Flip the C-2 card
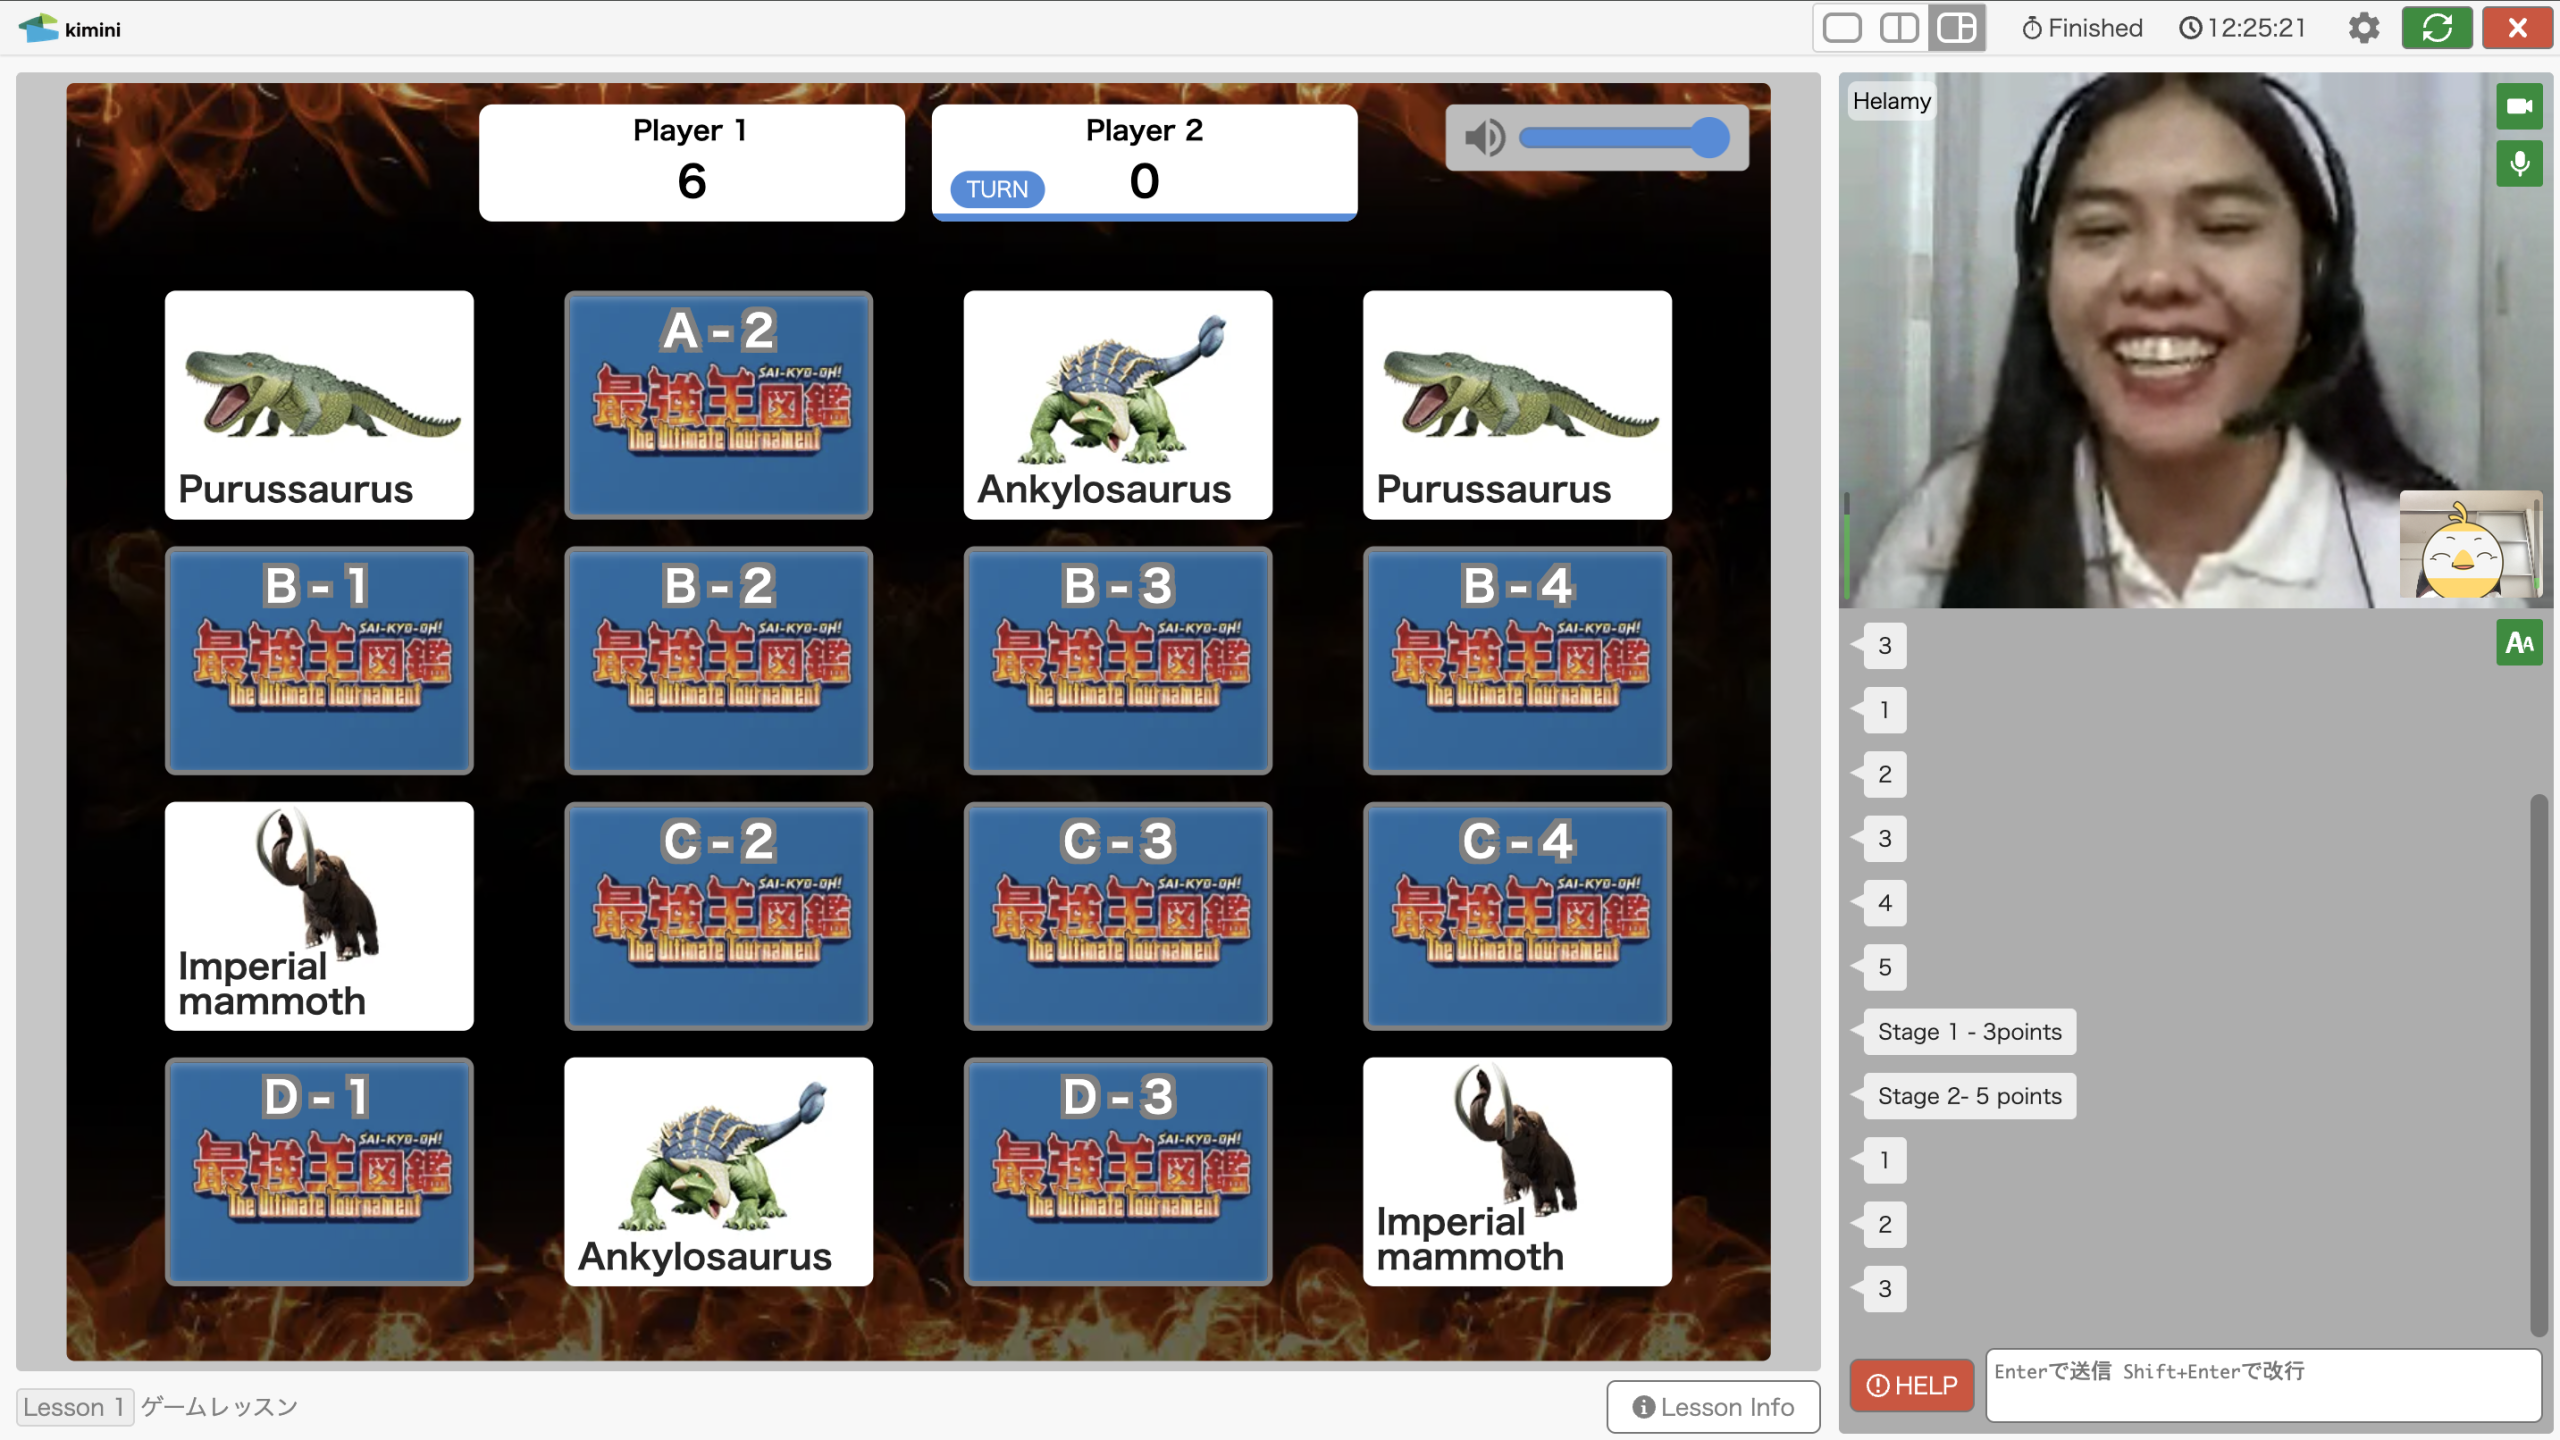Viewport: 2560px width, 1440px height. pos(718,916)
